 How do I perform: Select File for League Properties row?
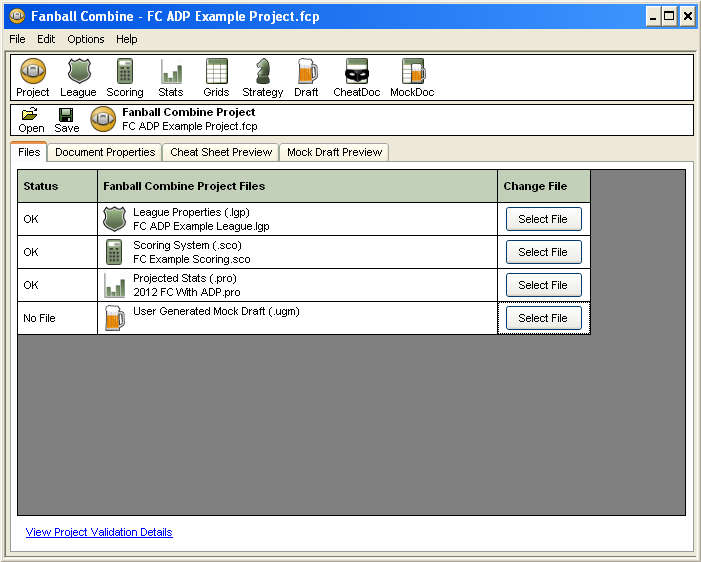[x=543, y=219]
